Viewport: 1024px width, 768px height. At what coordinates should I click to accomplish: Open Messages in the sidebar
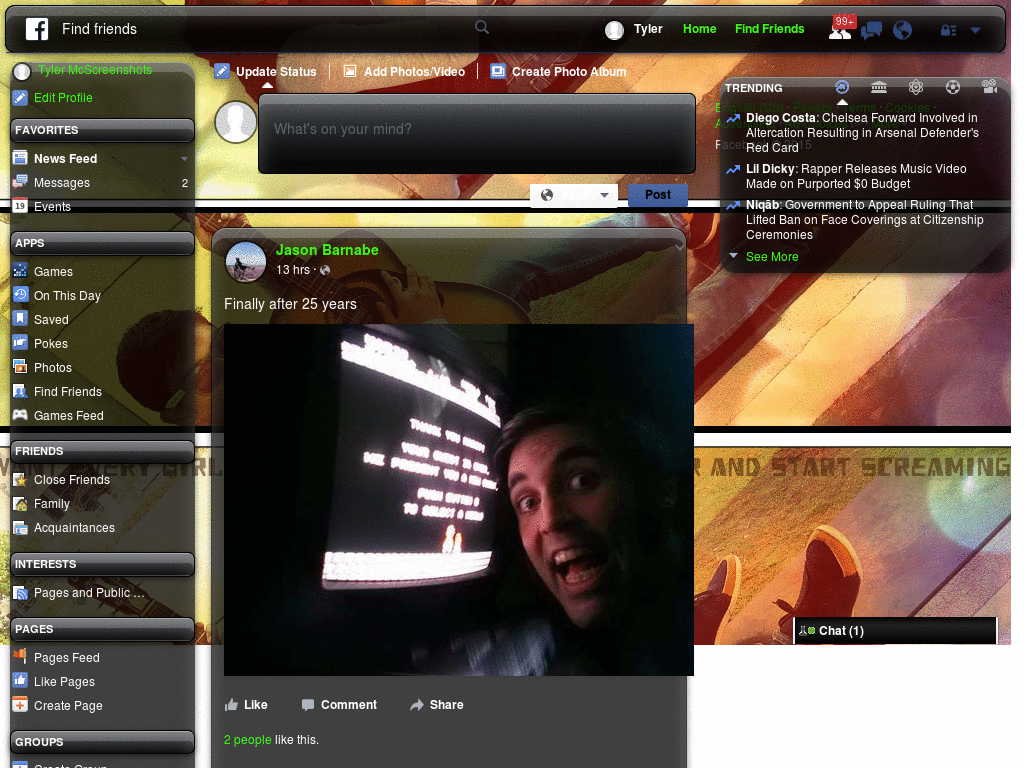(62, 183)
